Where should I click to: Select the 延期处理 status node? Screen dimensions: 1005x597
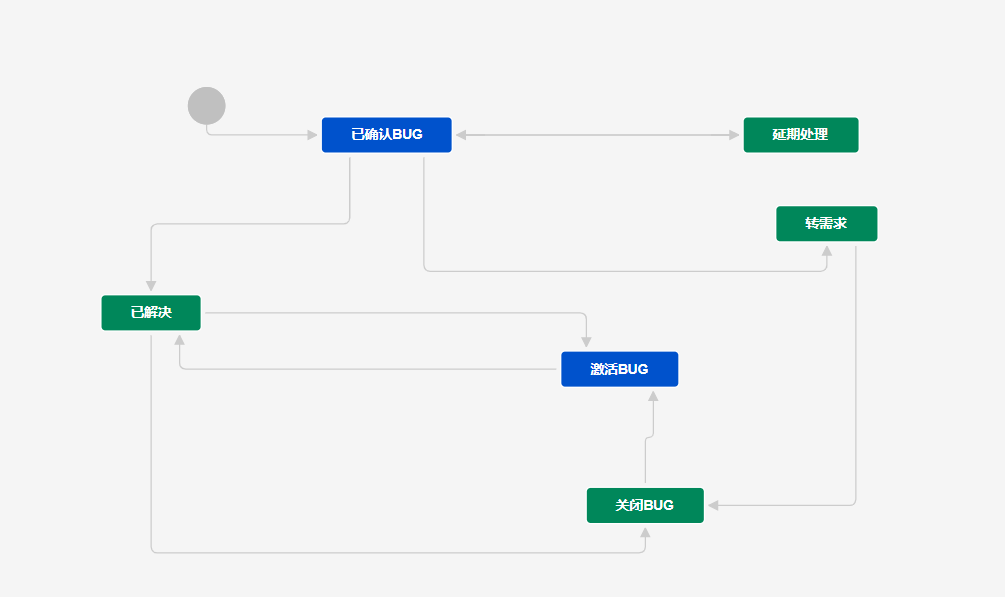pyautogui.click(x=801, y=135)
